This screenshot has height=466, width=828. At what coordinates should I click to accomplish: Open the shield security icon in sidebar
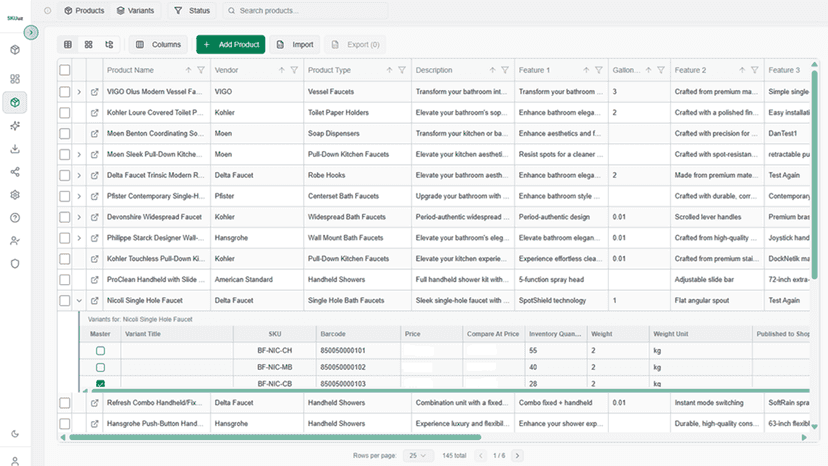(15, 264)
